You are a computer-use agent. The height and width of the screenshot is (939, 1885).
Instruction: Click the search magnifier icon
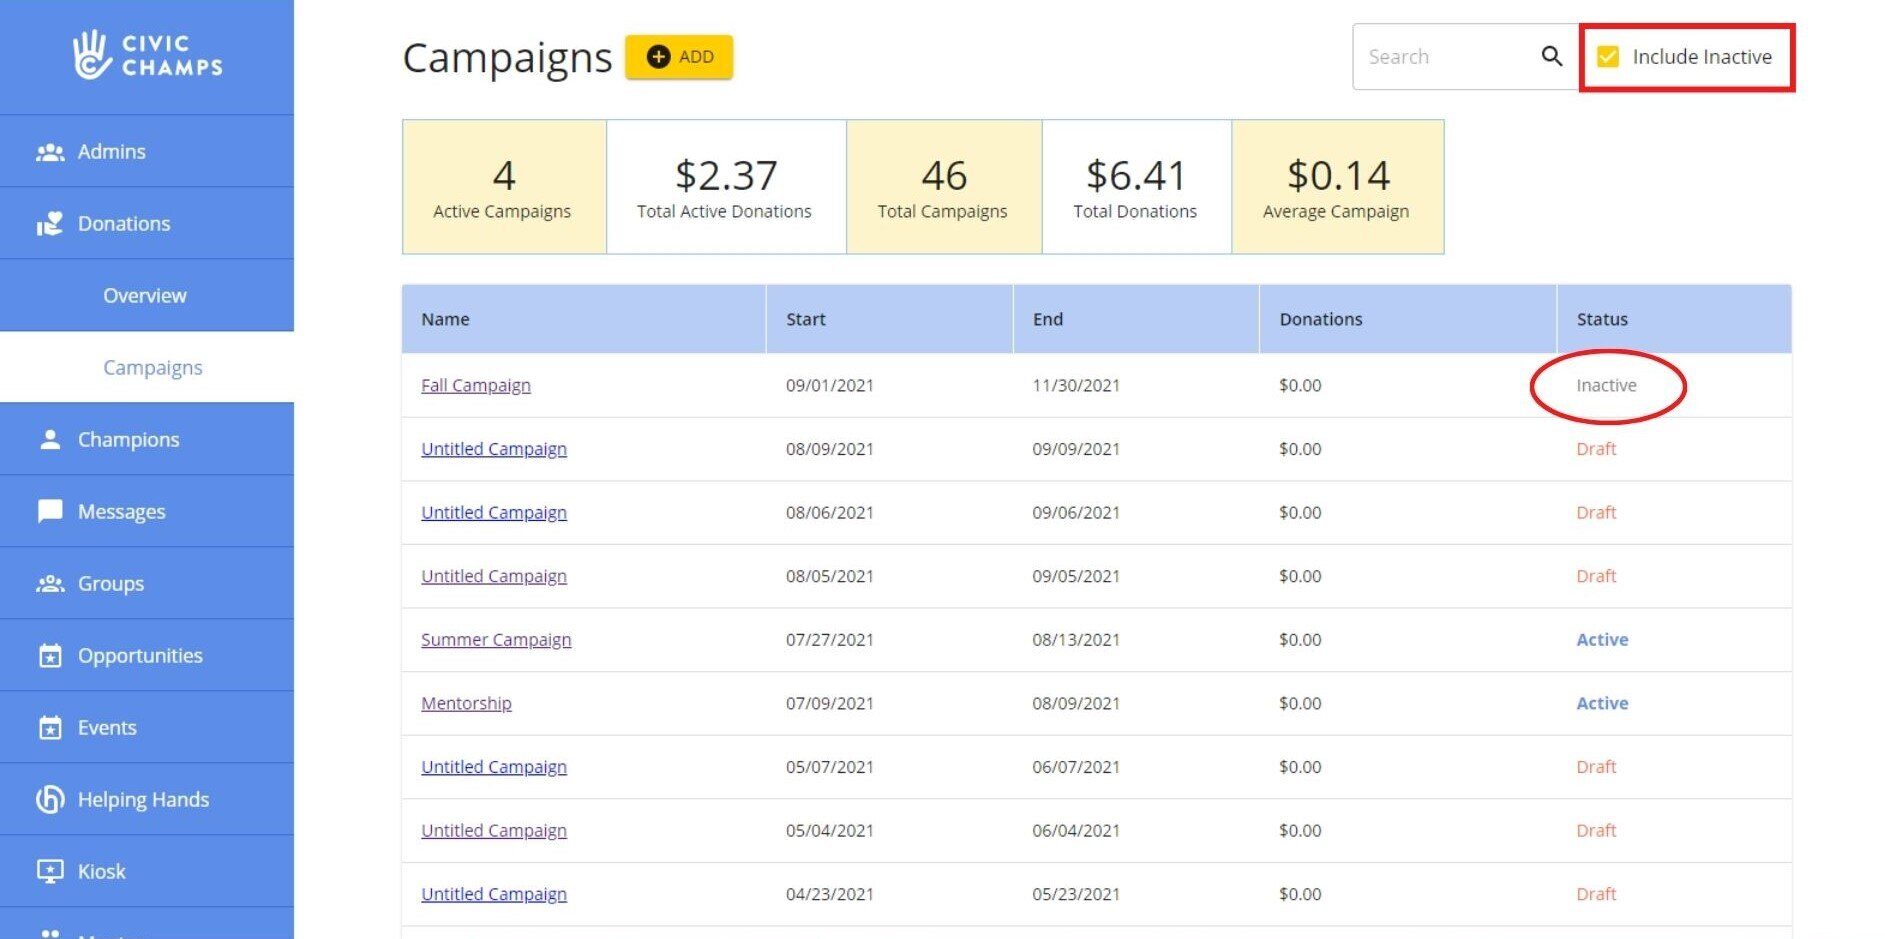[1551, 57]
